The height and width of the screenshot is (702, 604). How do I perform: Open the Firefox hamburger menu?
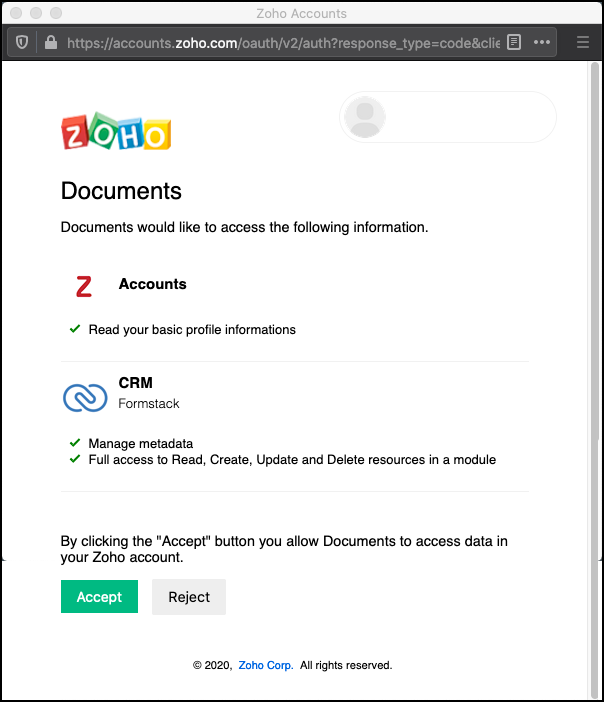coord(583,42)
